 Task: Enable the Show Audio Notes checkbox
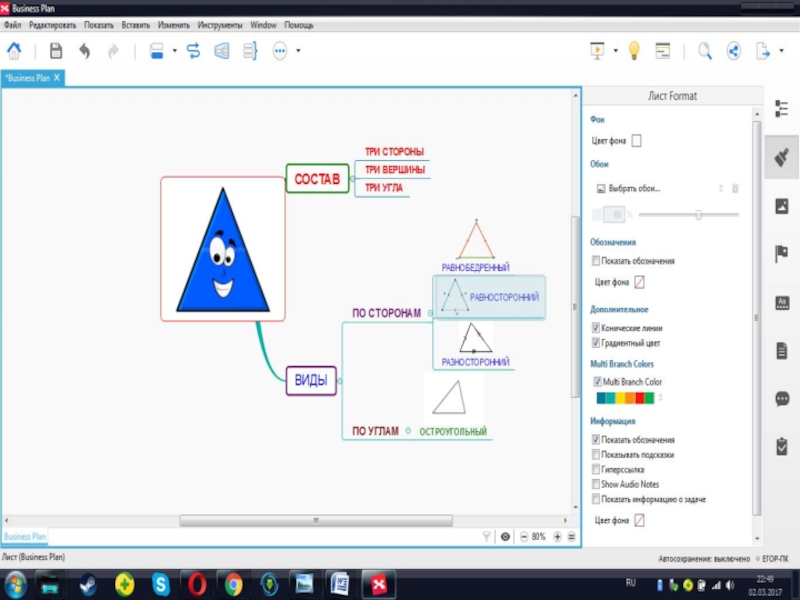click(596, 484)
